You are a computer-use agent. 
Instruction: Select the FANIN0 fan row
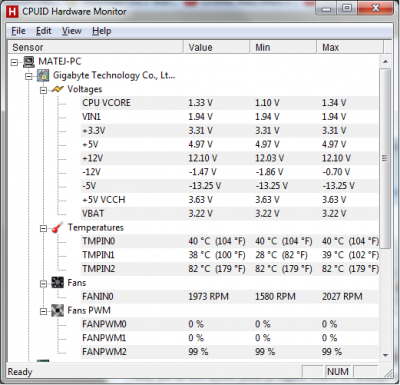[x=229, y=297]
